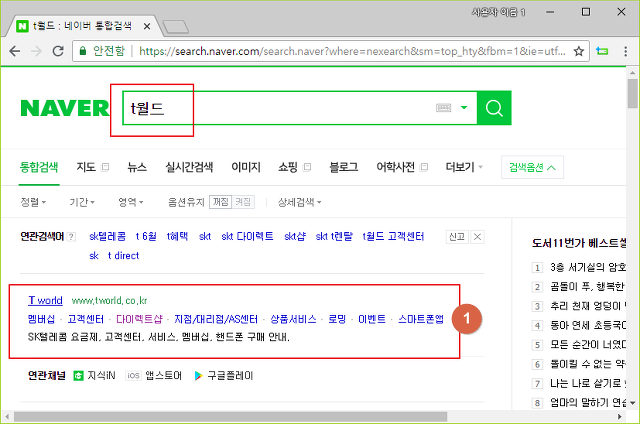Set 옵션유지 toggle to 켜짐
The image size is (640, 424).
243,202
